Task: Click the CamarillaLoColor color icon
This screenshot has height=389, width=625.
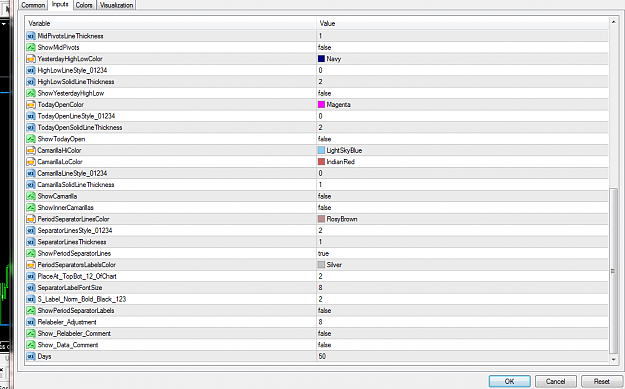Action: (x=31, y=162)
